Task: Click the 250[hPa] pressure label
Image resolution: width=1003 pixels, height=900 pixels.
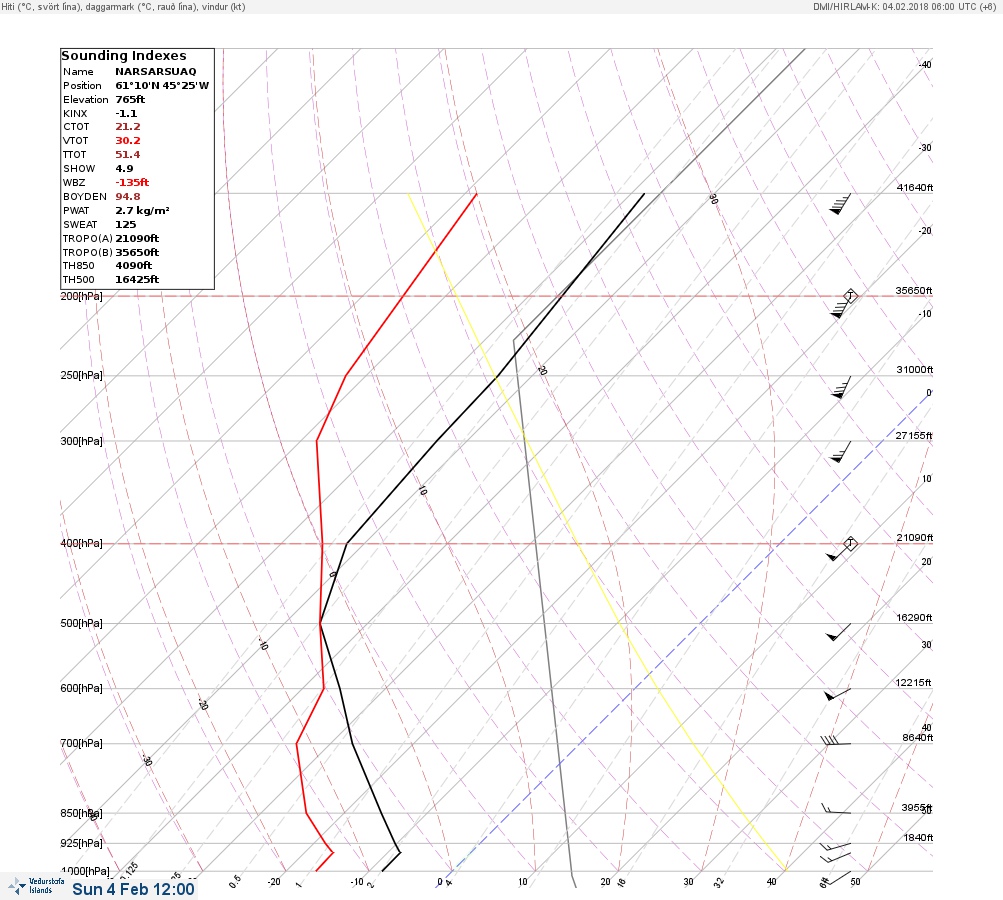Action: (81, 375)
